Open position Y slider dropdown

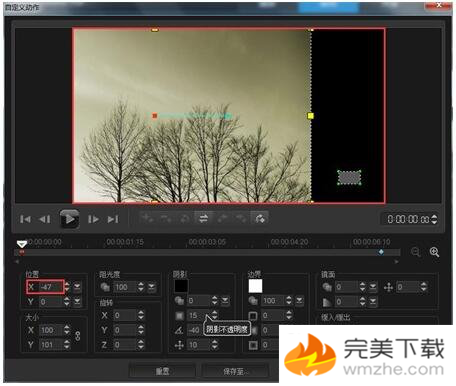click(x=77, y=302)
